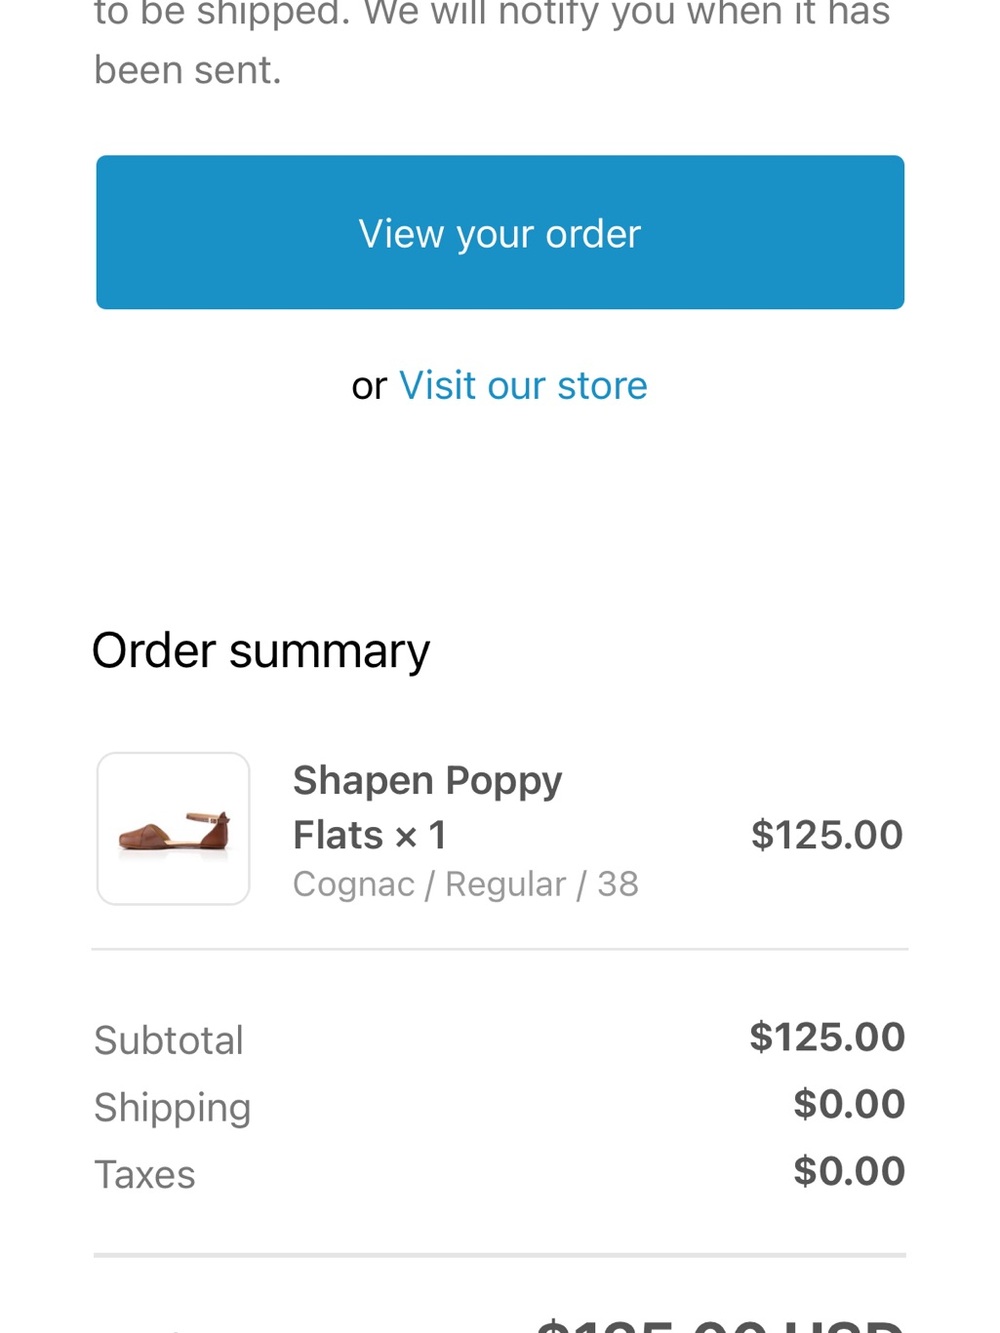
Task: Select the 'been sent.' notification text
Action: [x=188, y=70]
